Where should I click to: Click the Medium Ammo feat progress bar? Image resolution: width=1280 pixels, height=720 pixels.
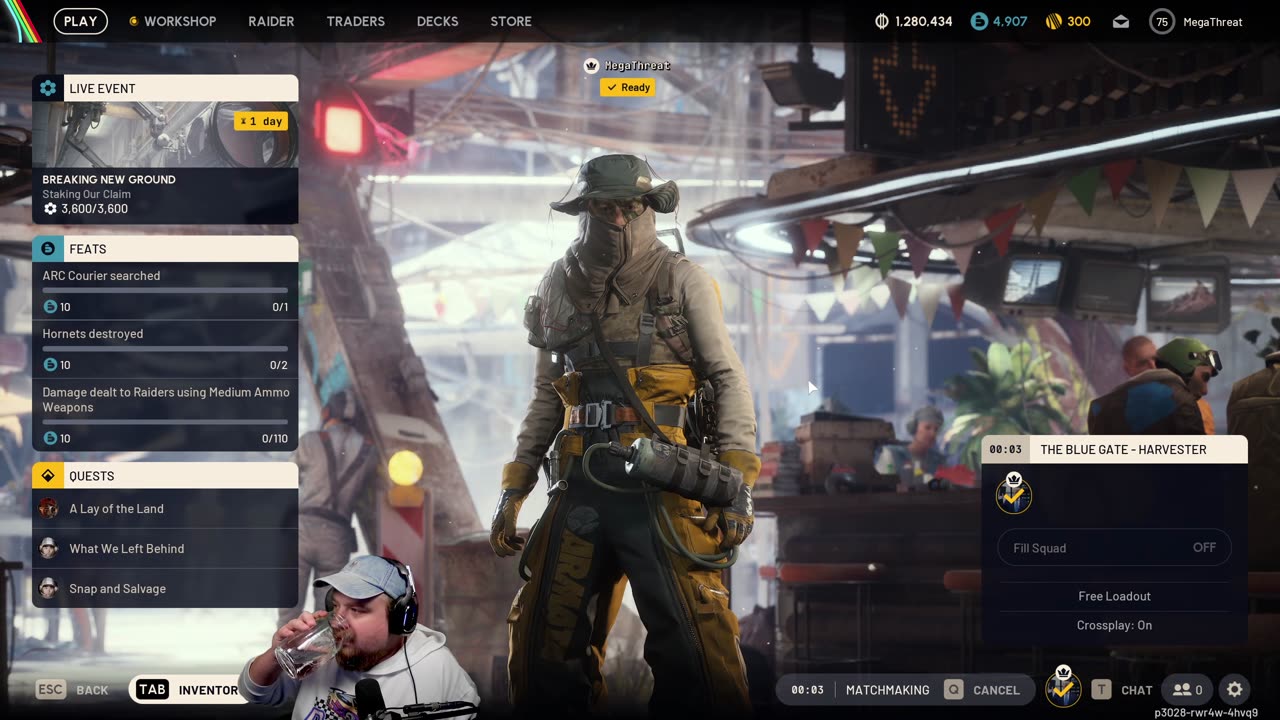coord(165,422)
